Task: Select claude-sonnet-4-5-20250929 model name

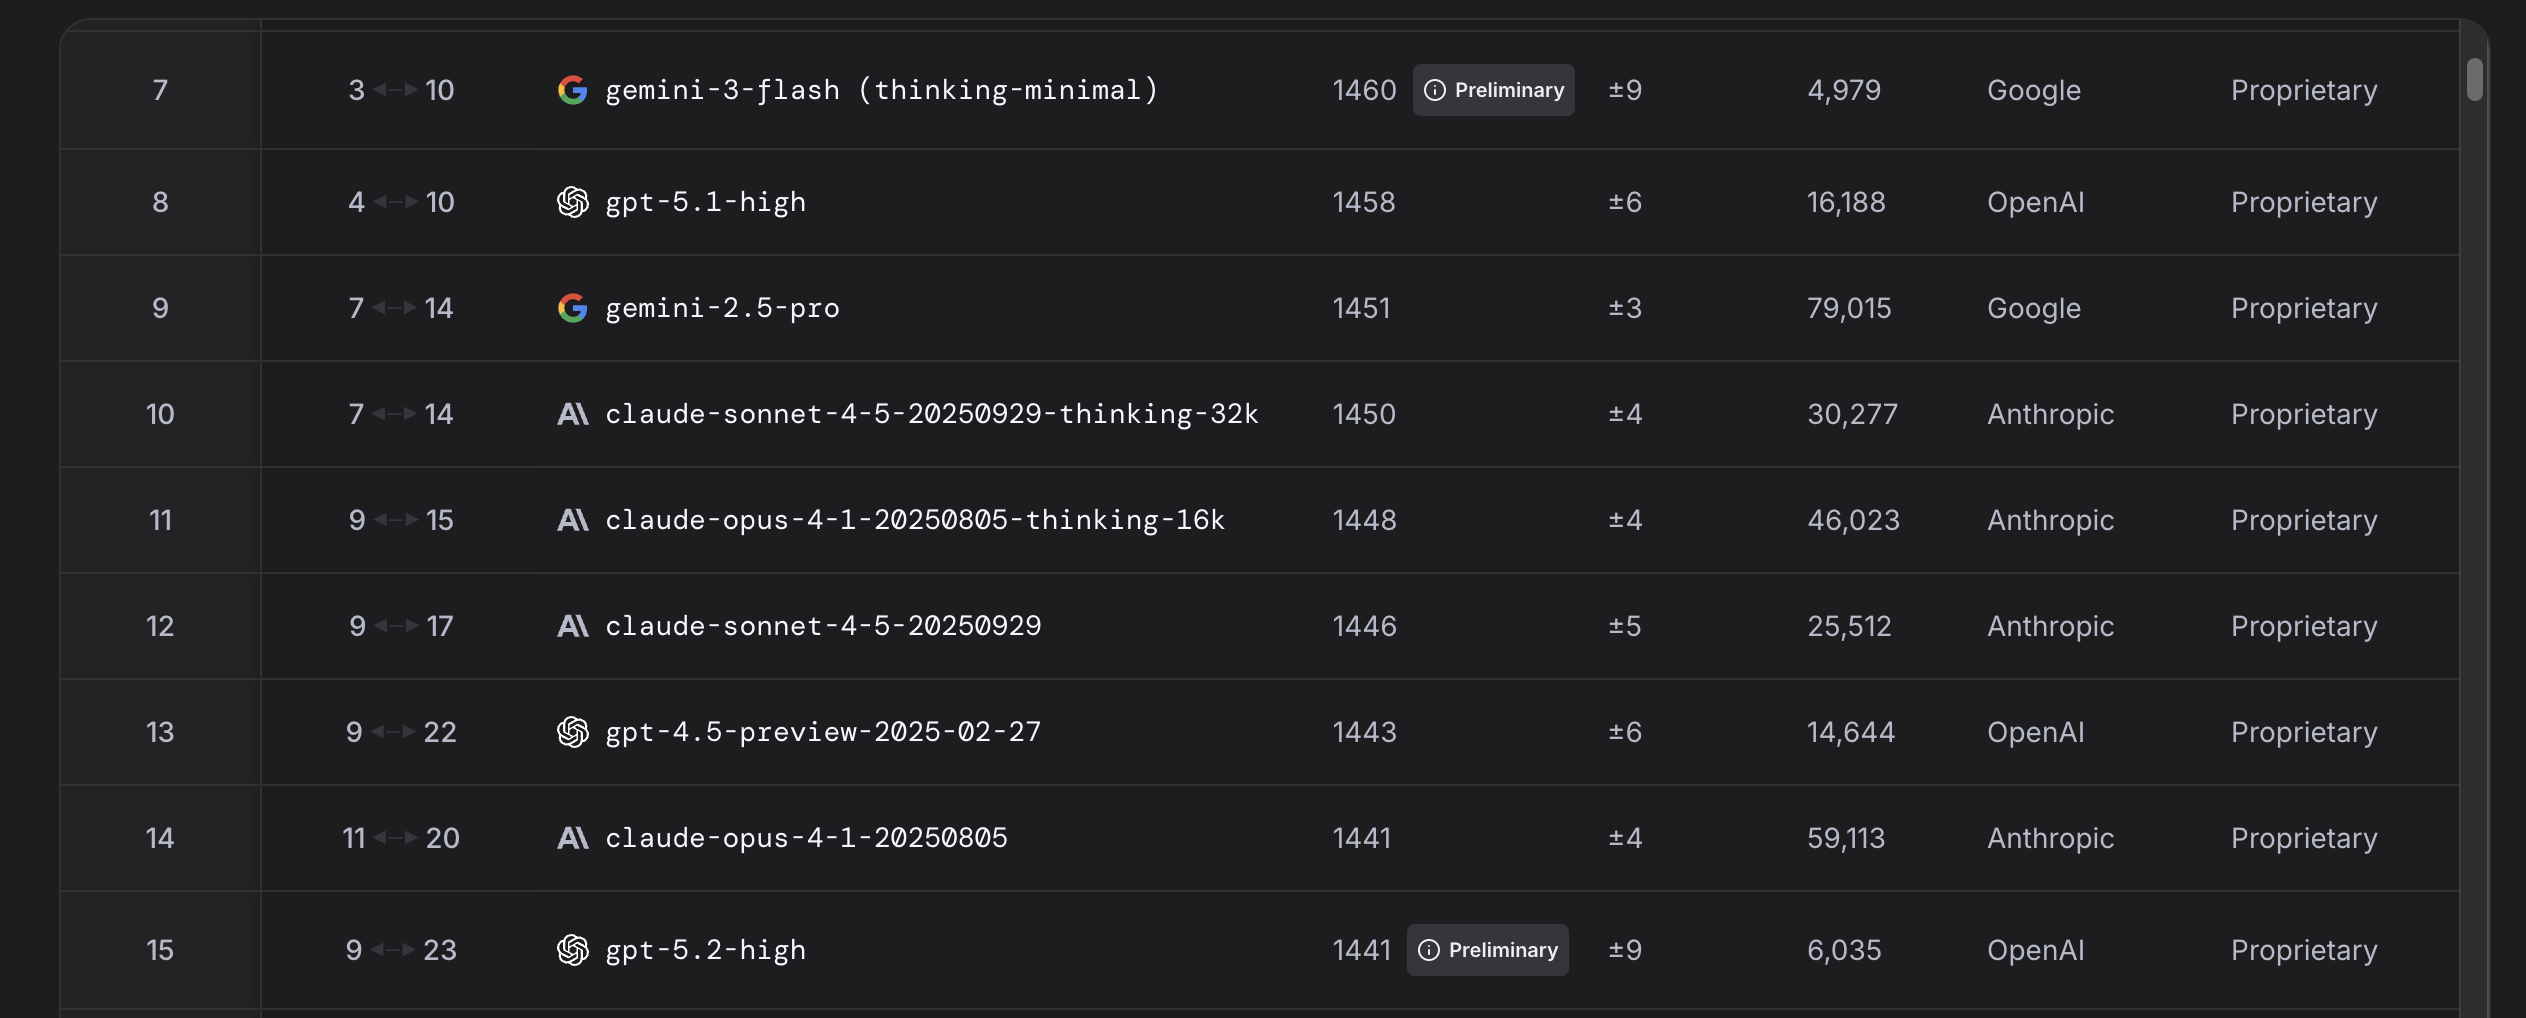Action: (x=823, y=626)
